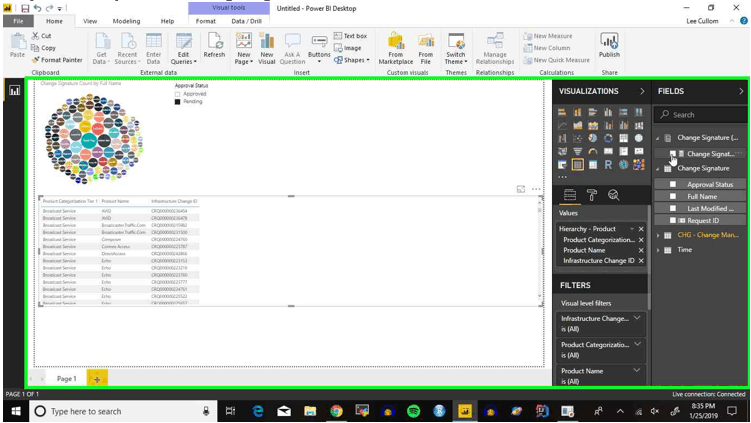Check the Request ID field
Screen dimensions: 751x423
point(673,220)
